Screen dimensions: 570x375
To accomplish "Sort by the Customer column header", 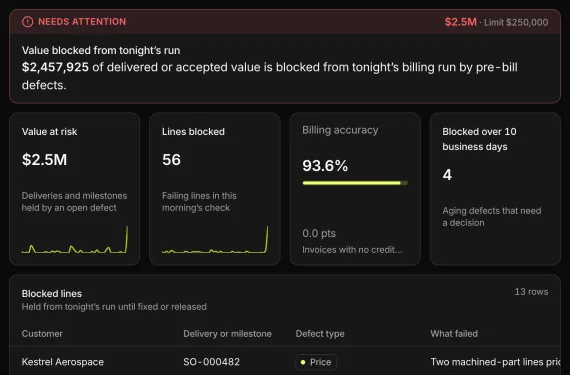I will pos(42,334).
